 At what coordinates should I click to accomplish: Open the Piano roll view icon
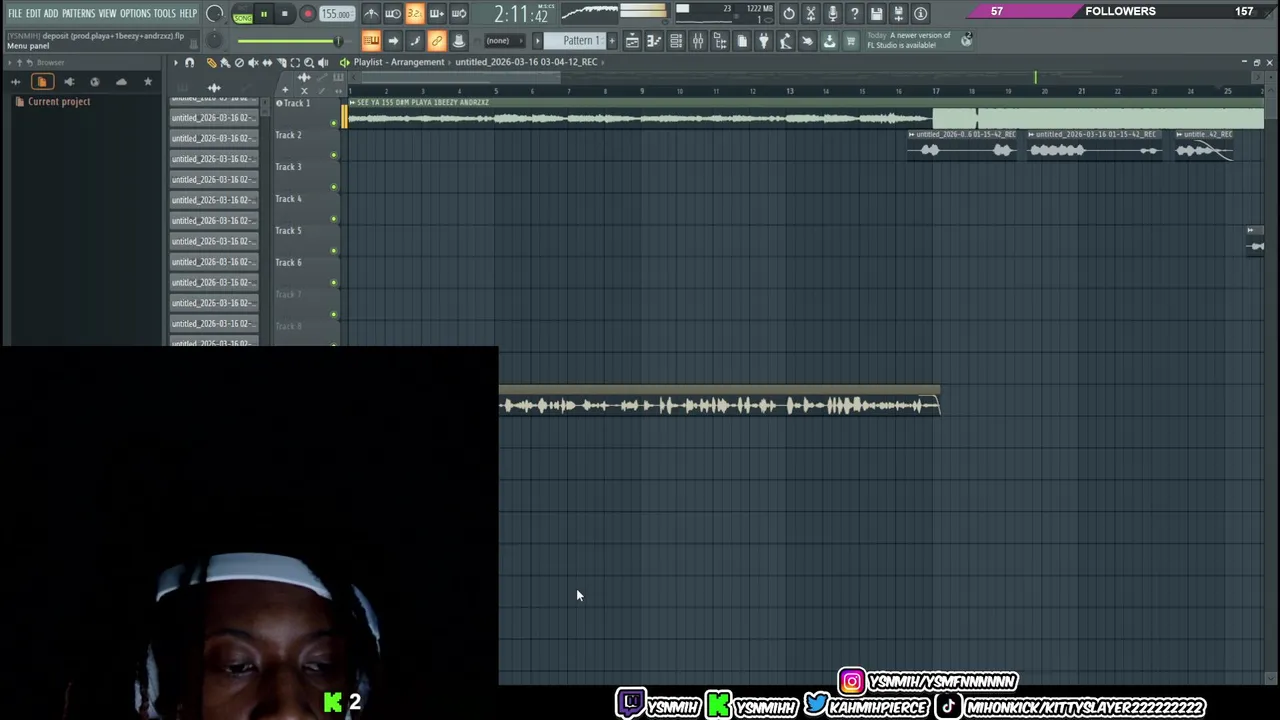point(654,41)
